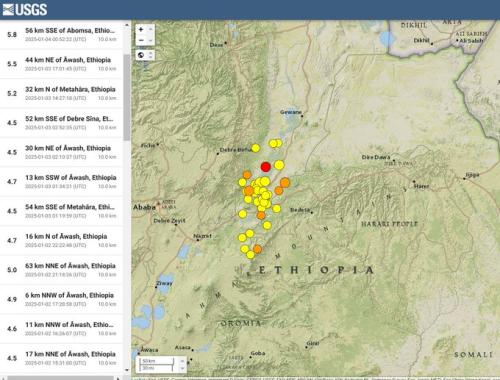Zoom in on the map with plus button
The height and width of the screenshot is (380, 500).
pos(141,30)
